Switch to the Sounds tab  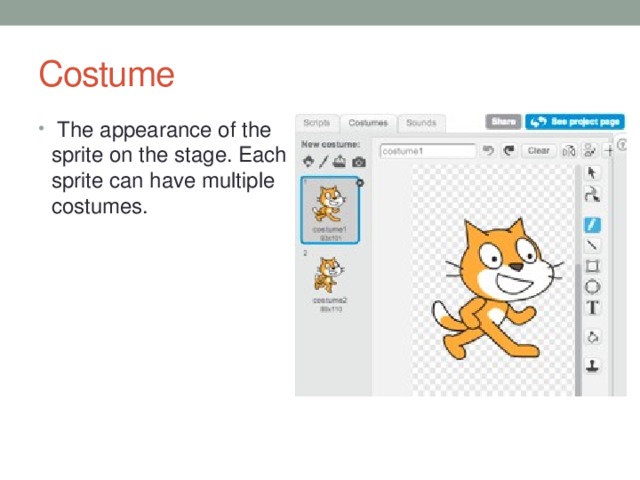(x=421, y=123)
